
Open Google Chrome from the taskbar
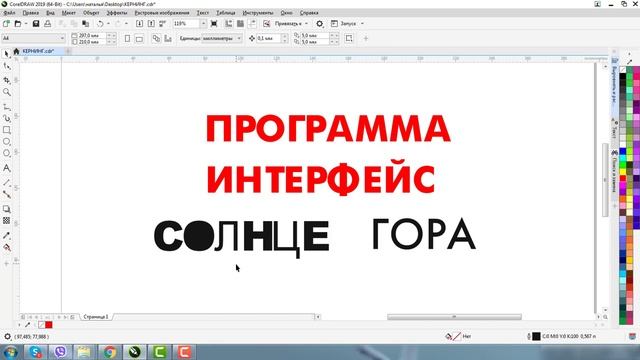coord(109,352)
